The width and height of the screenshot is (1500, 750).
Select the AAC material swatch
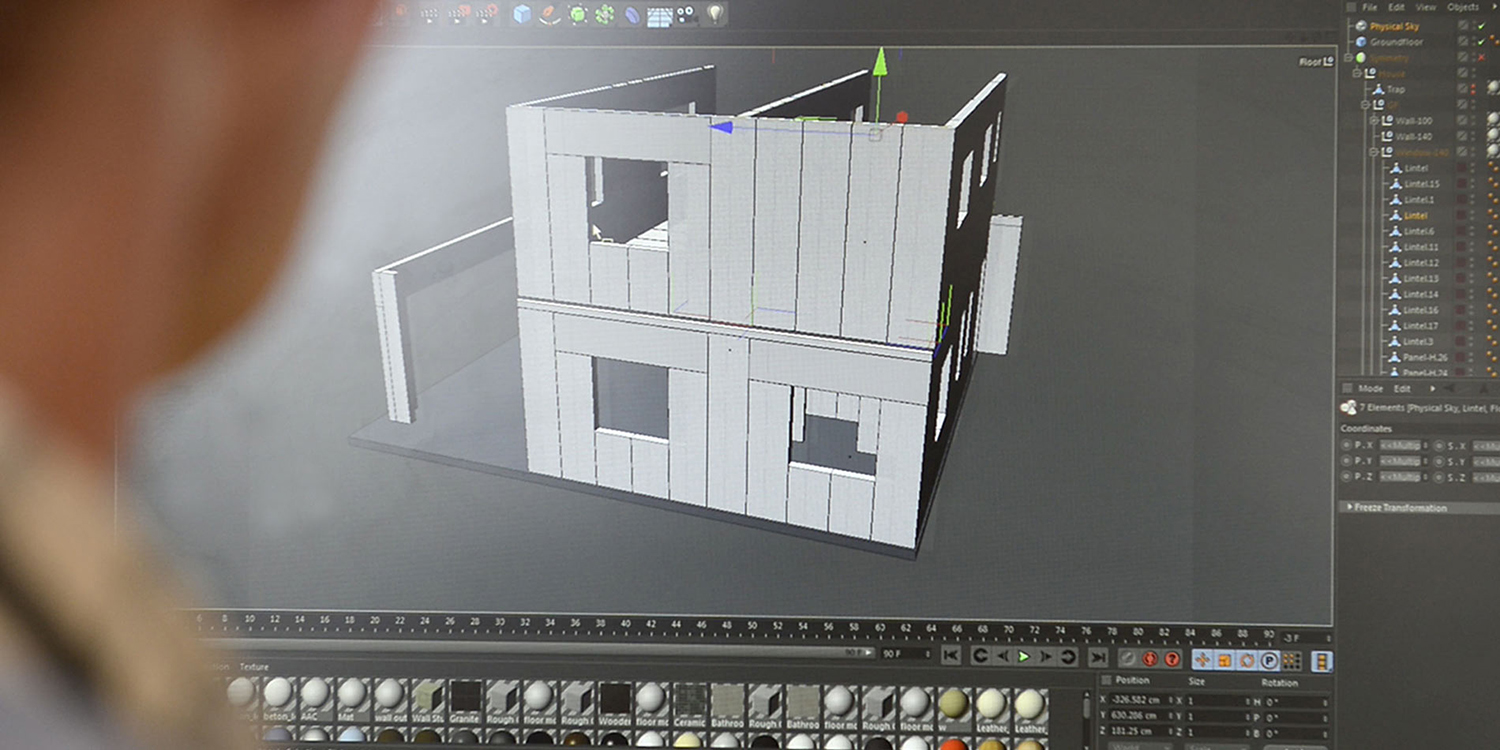click(314, 699)
